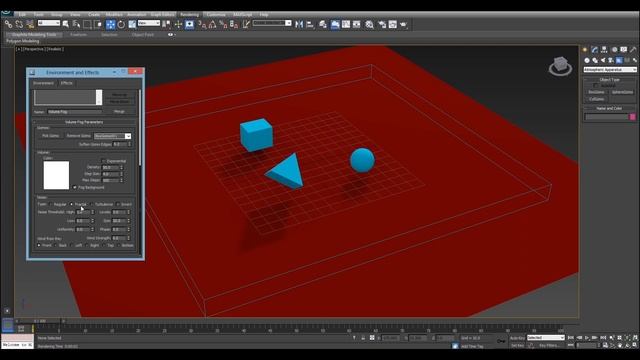
Task: Open the Customize menu
Action: click(x=216, y=15)
